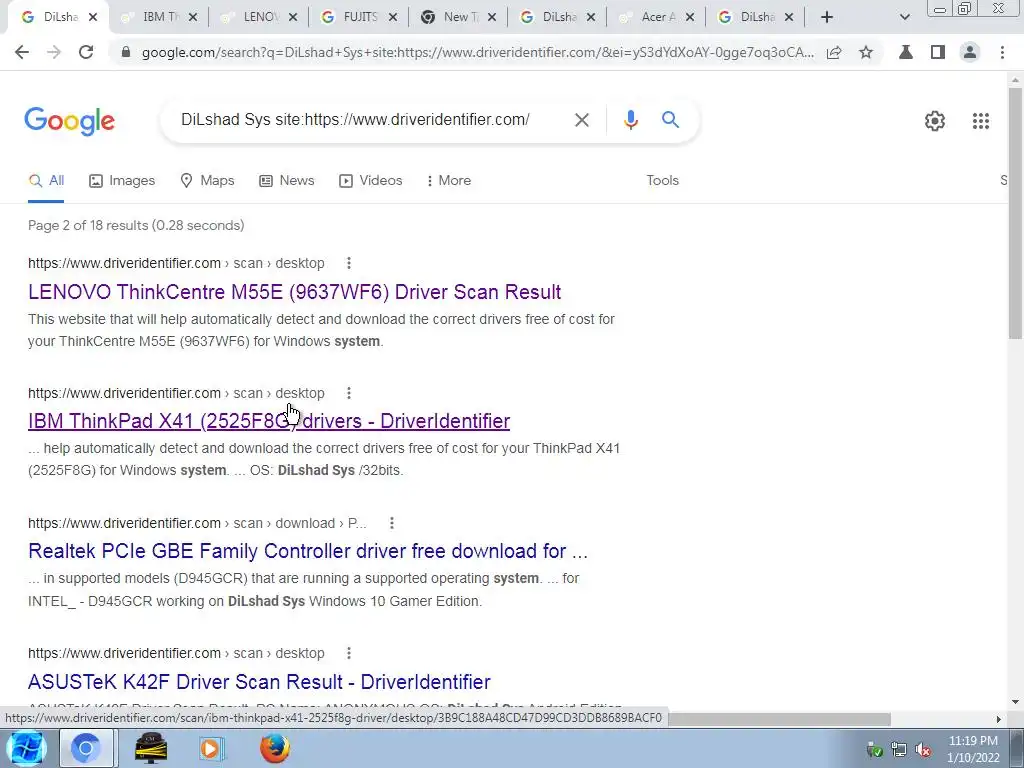Switch to Images results
Screen dimensions: 1024x768
coord(122,181)
